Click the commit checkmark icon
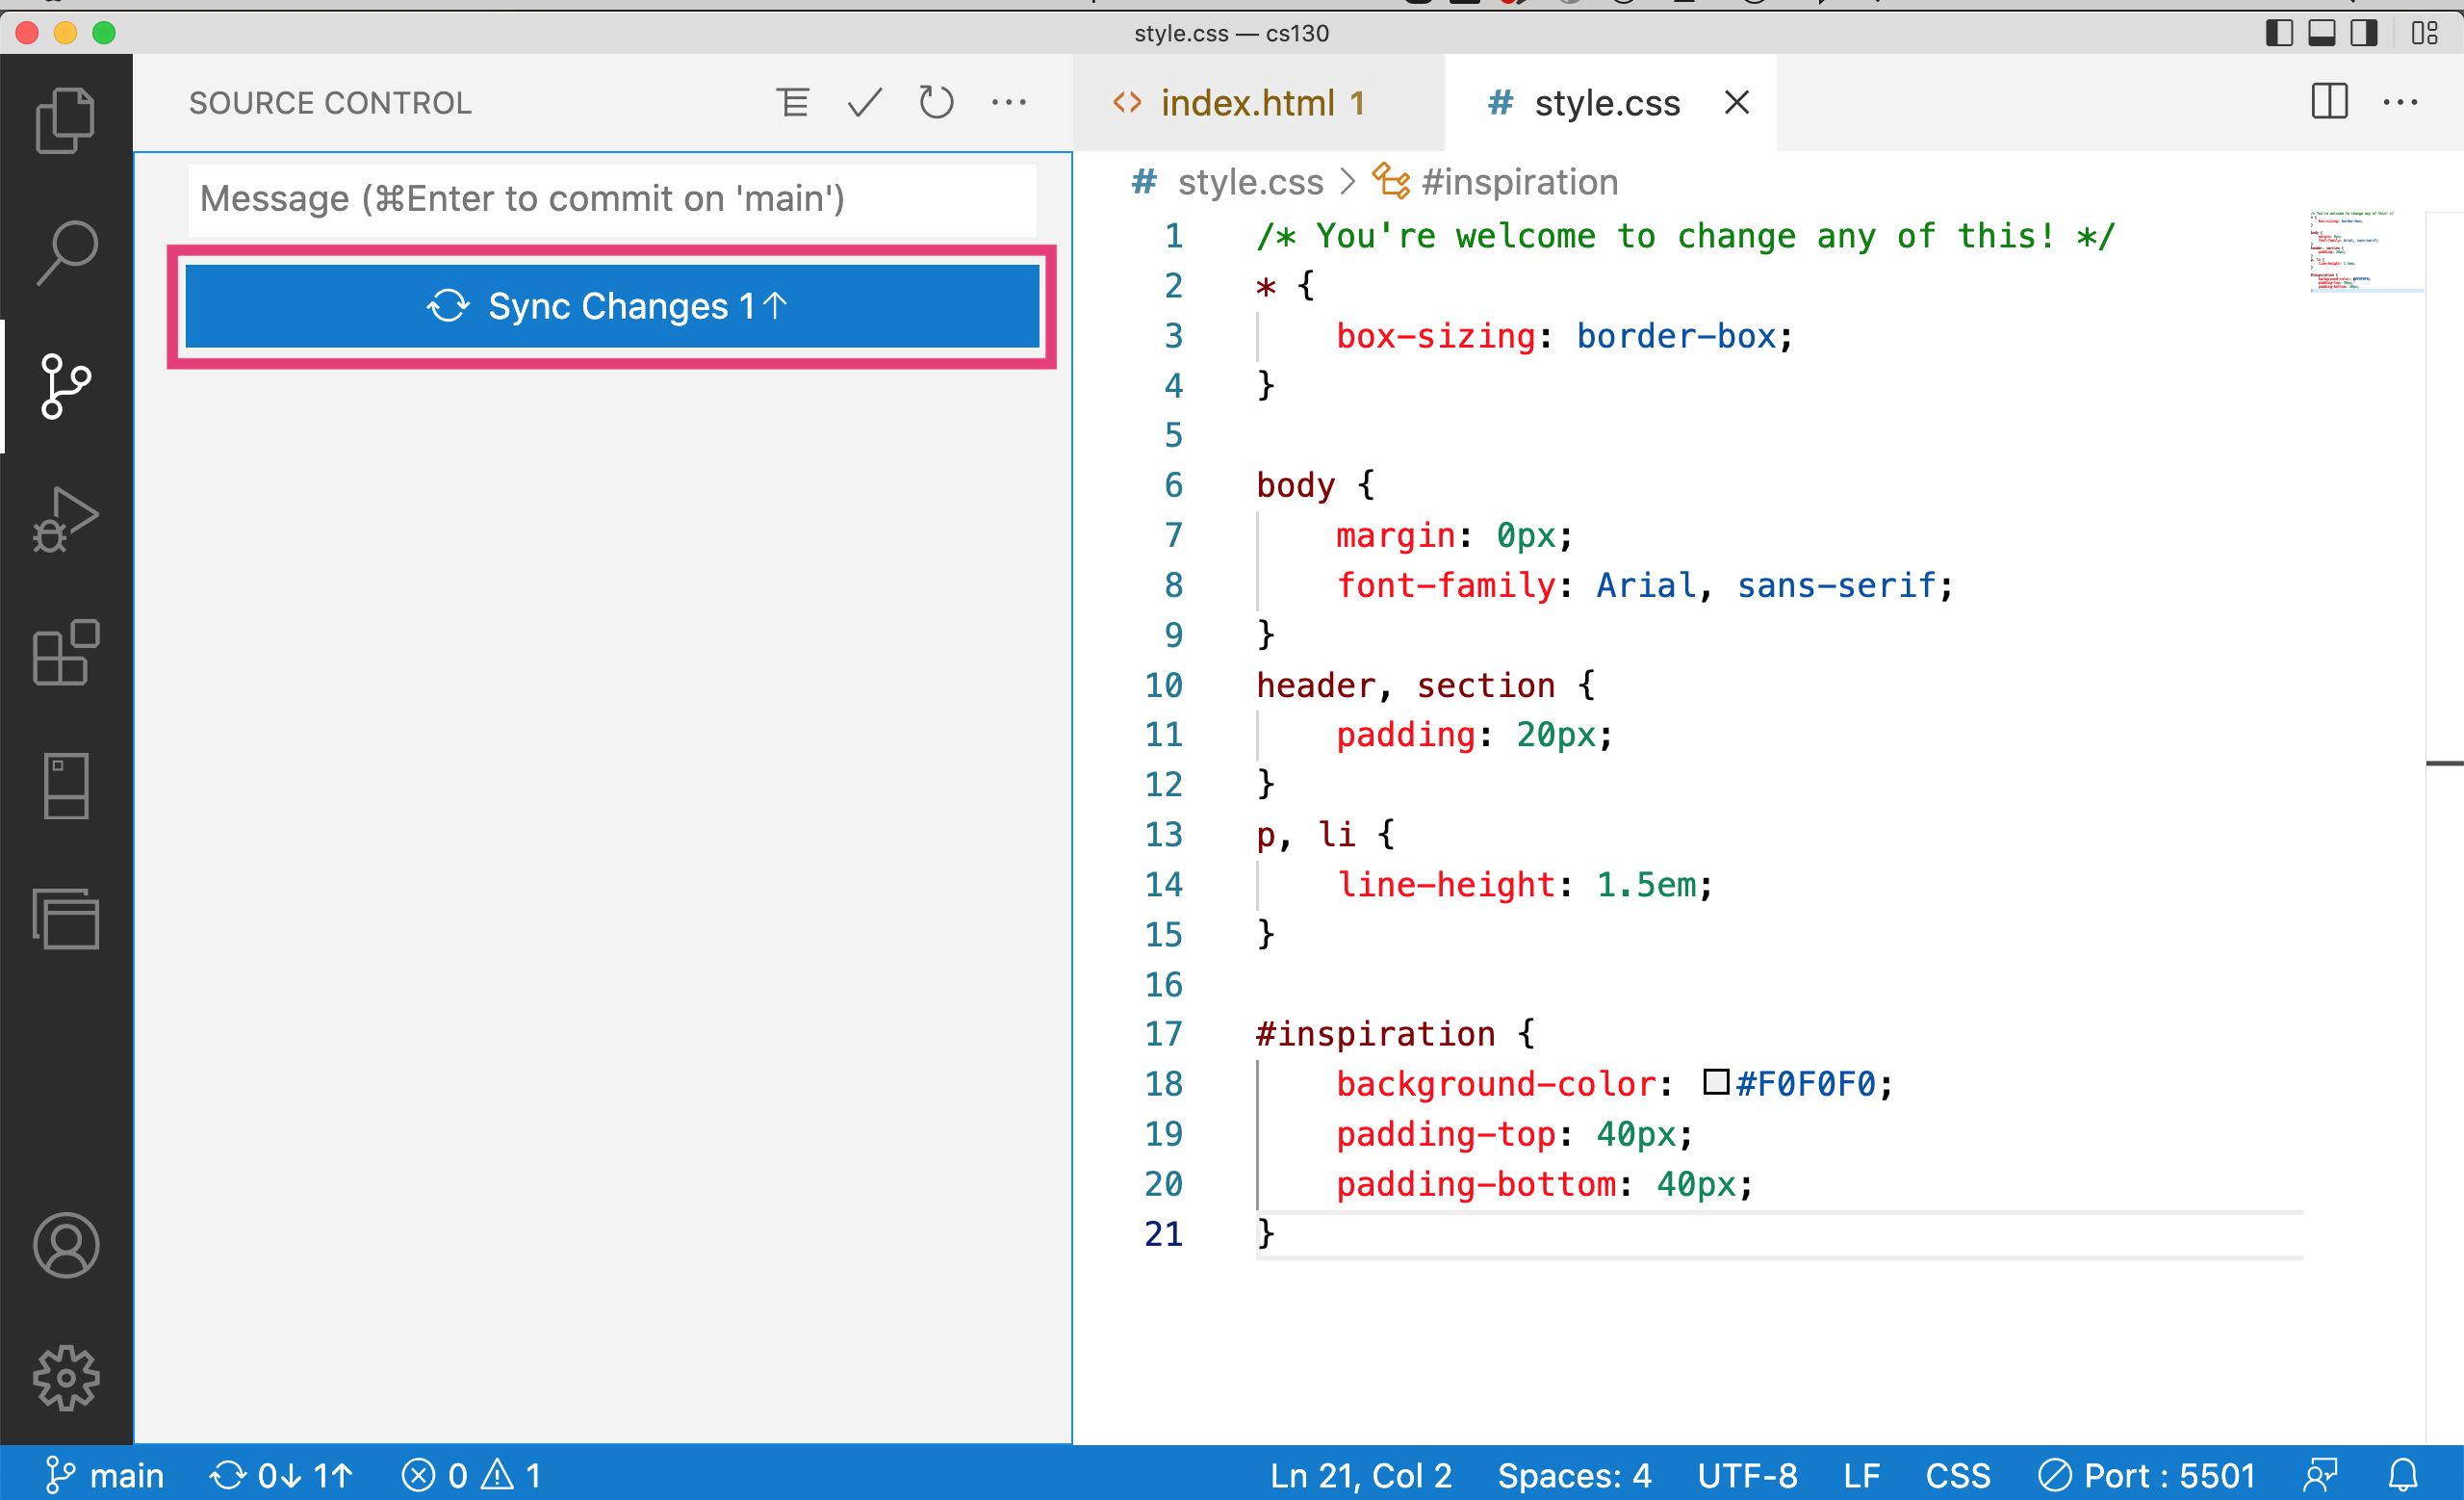Screen dimensions: 2464x1500 click(864, 102)
